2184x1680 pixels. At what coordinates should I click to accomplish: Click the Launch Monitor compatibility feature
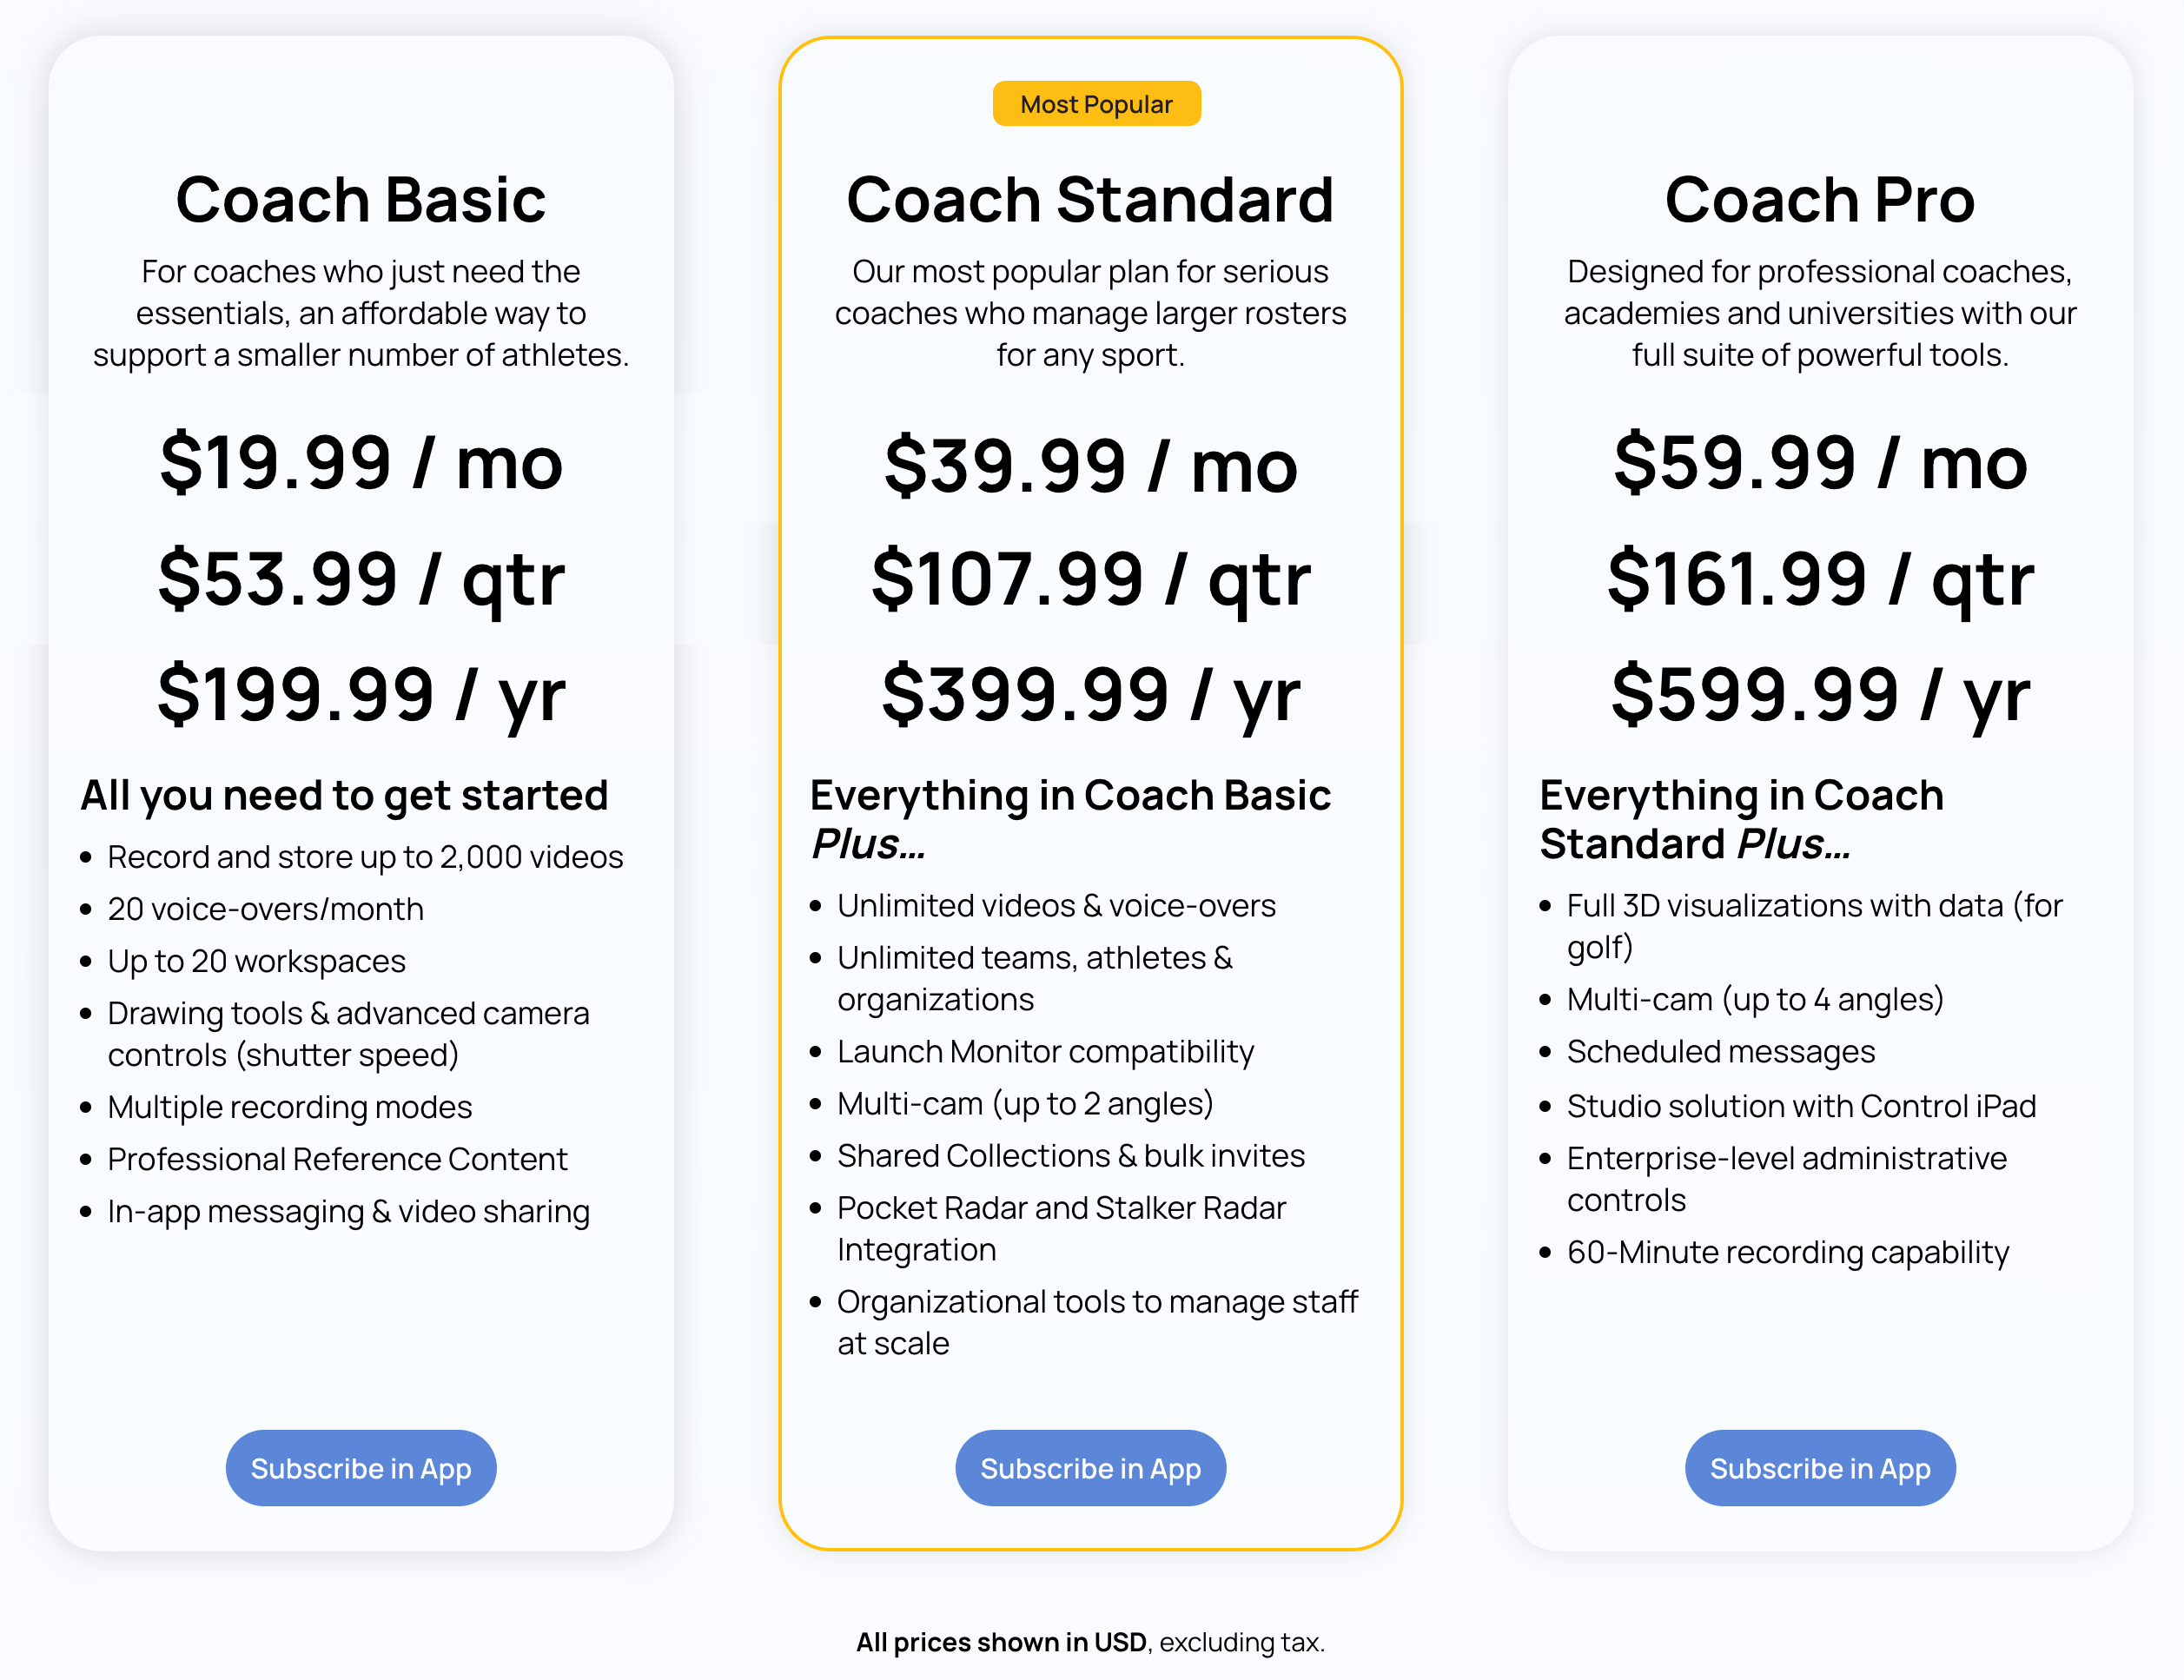[1045, 1052]
